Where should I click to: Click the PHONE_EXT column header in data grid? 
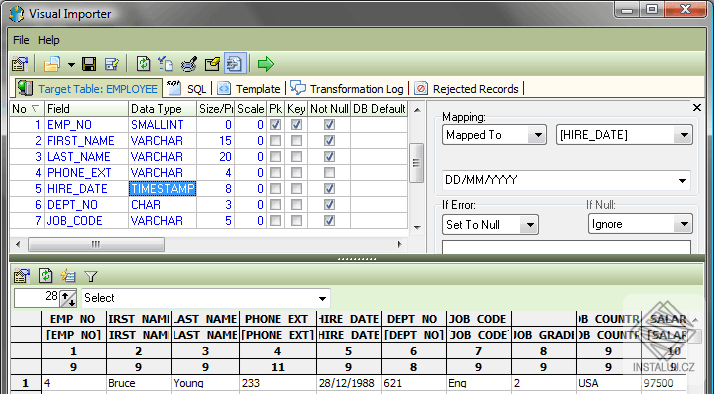[277, 319]
